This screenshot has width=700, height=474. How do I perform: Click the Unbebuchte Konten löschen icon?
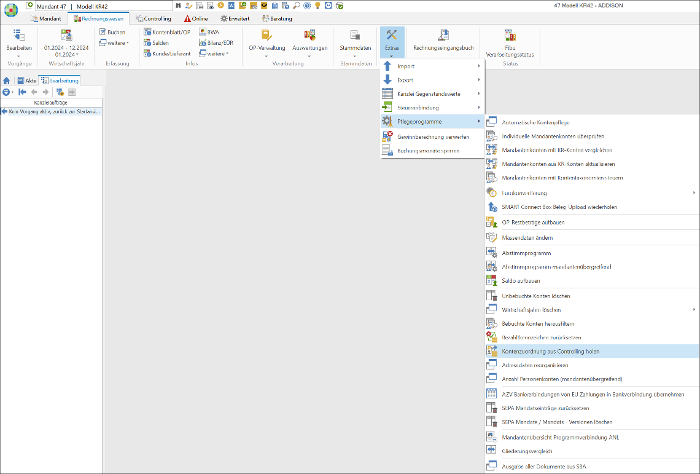point(492,295)
